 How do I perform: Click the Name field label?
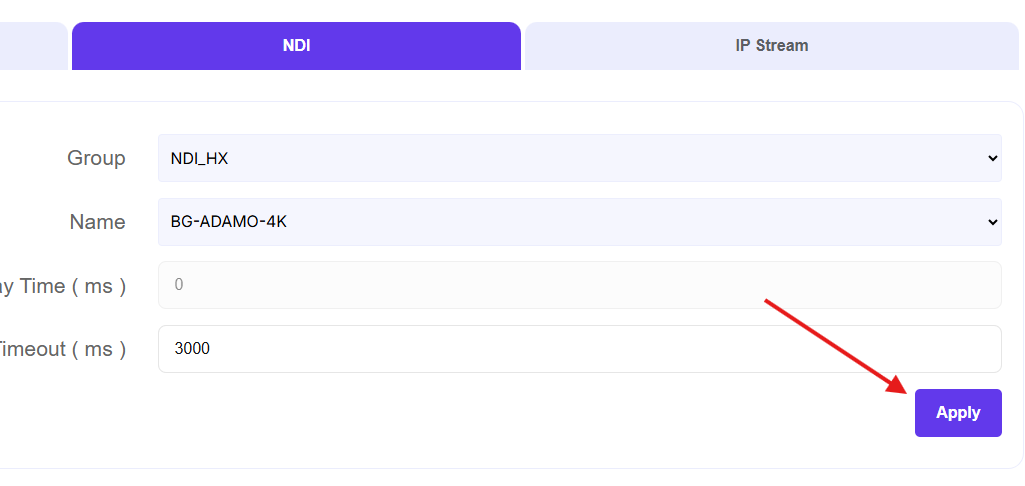(97, 222)
